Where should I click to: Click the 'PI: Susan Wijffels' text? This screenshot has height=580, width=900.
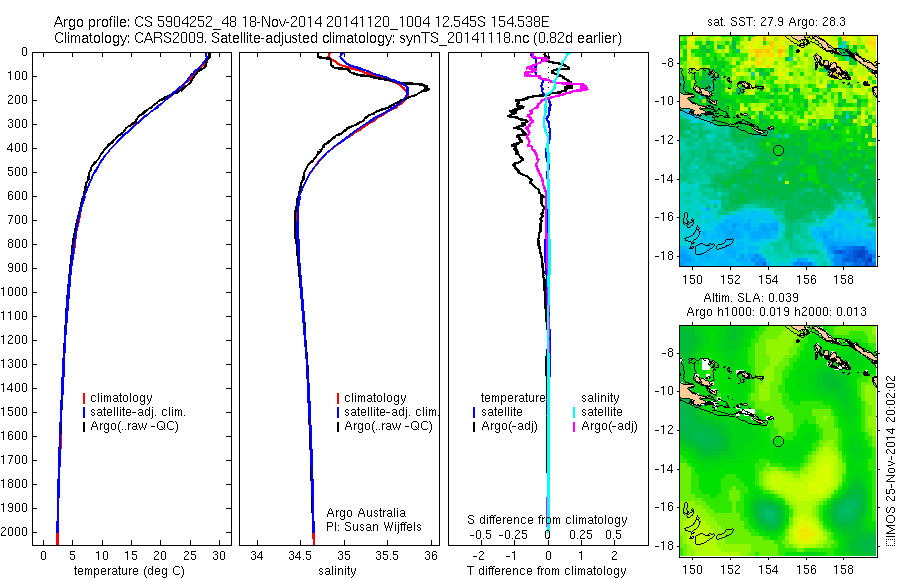(x=374, y=527)
